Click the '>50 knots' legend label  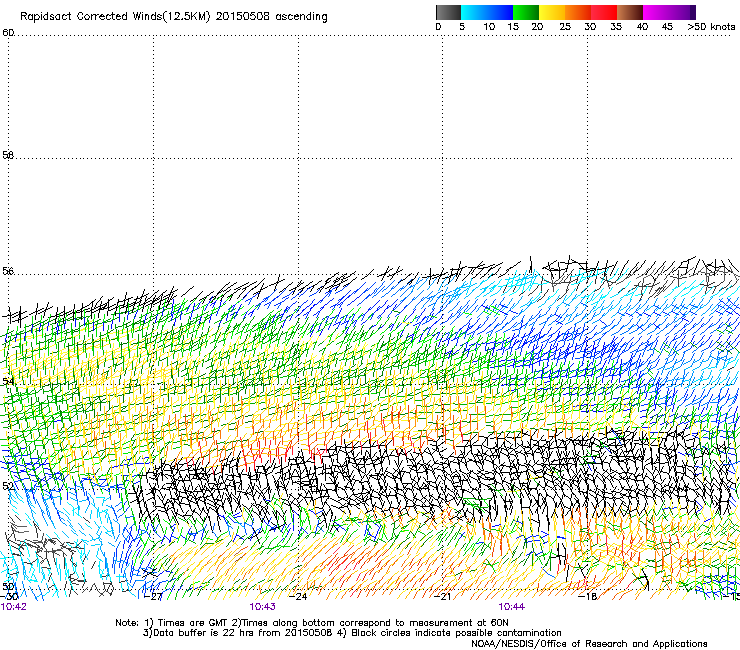click(x=711, y=27)
